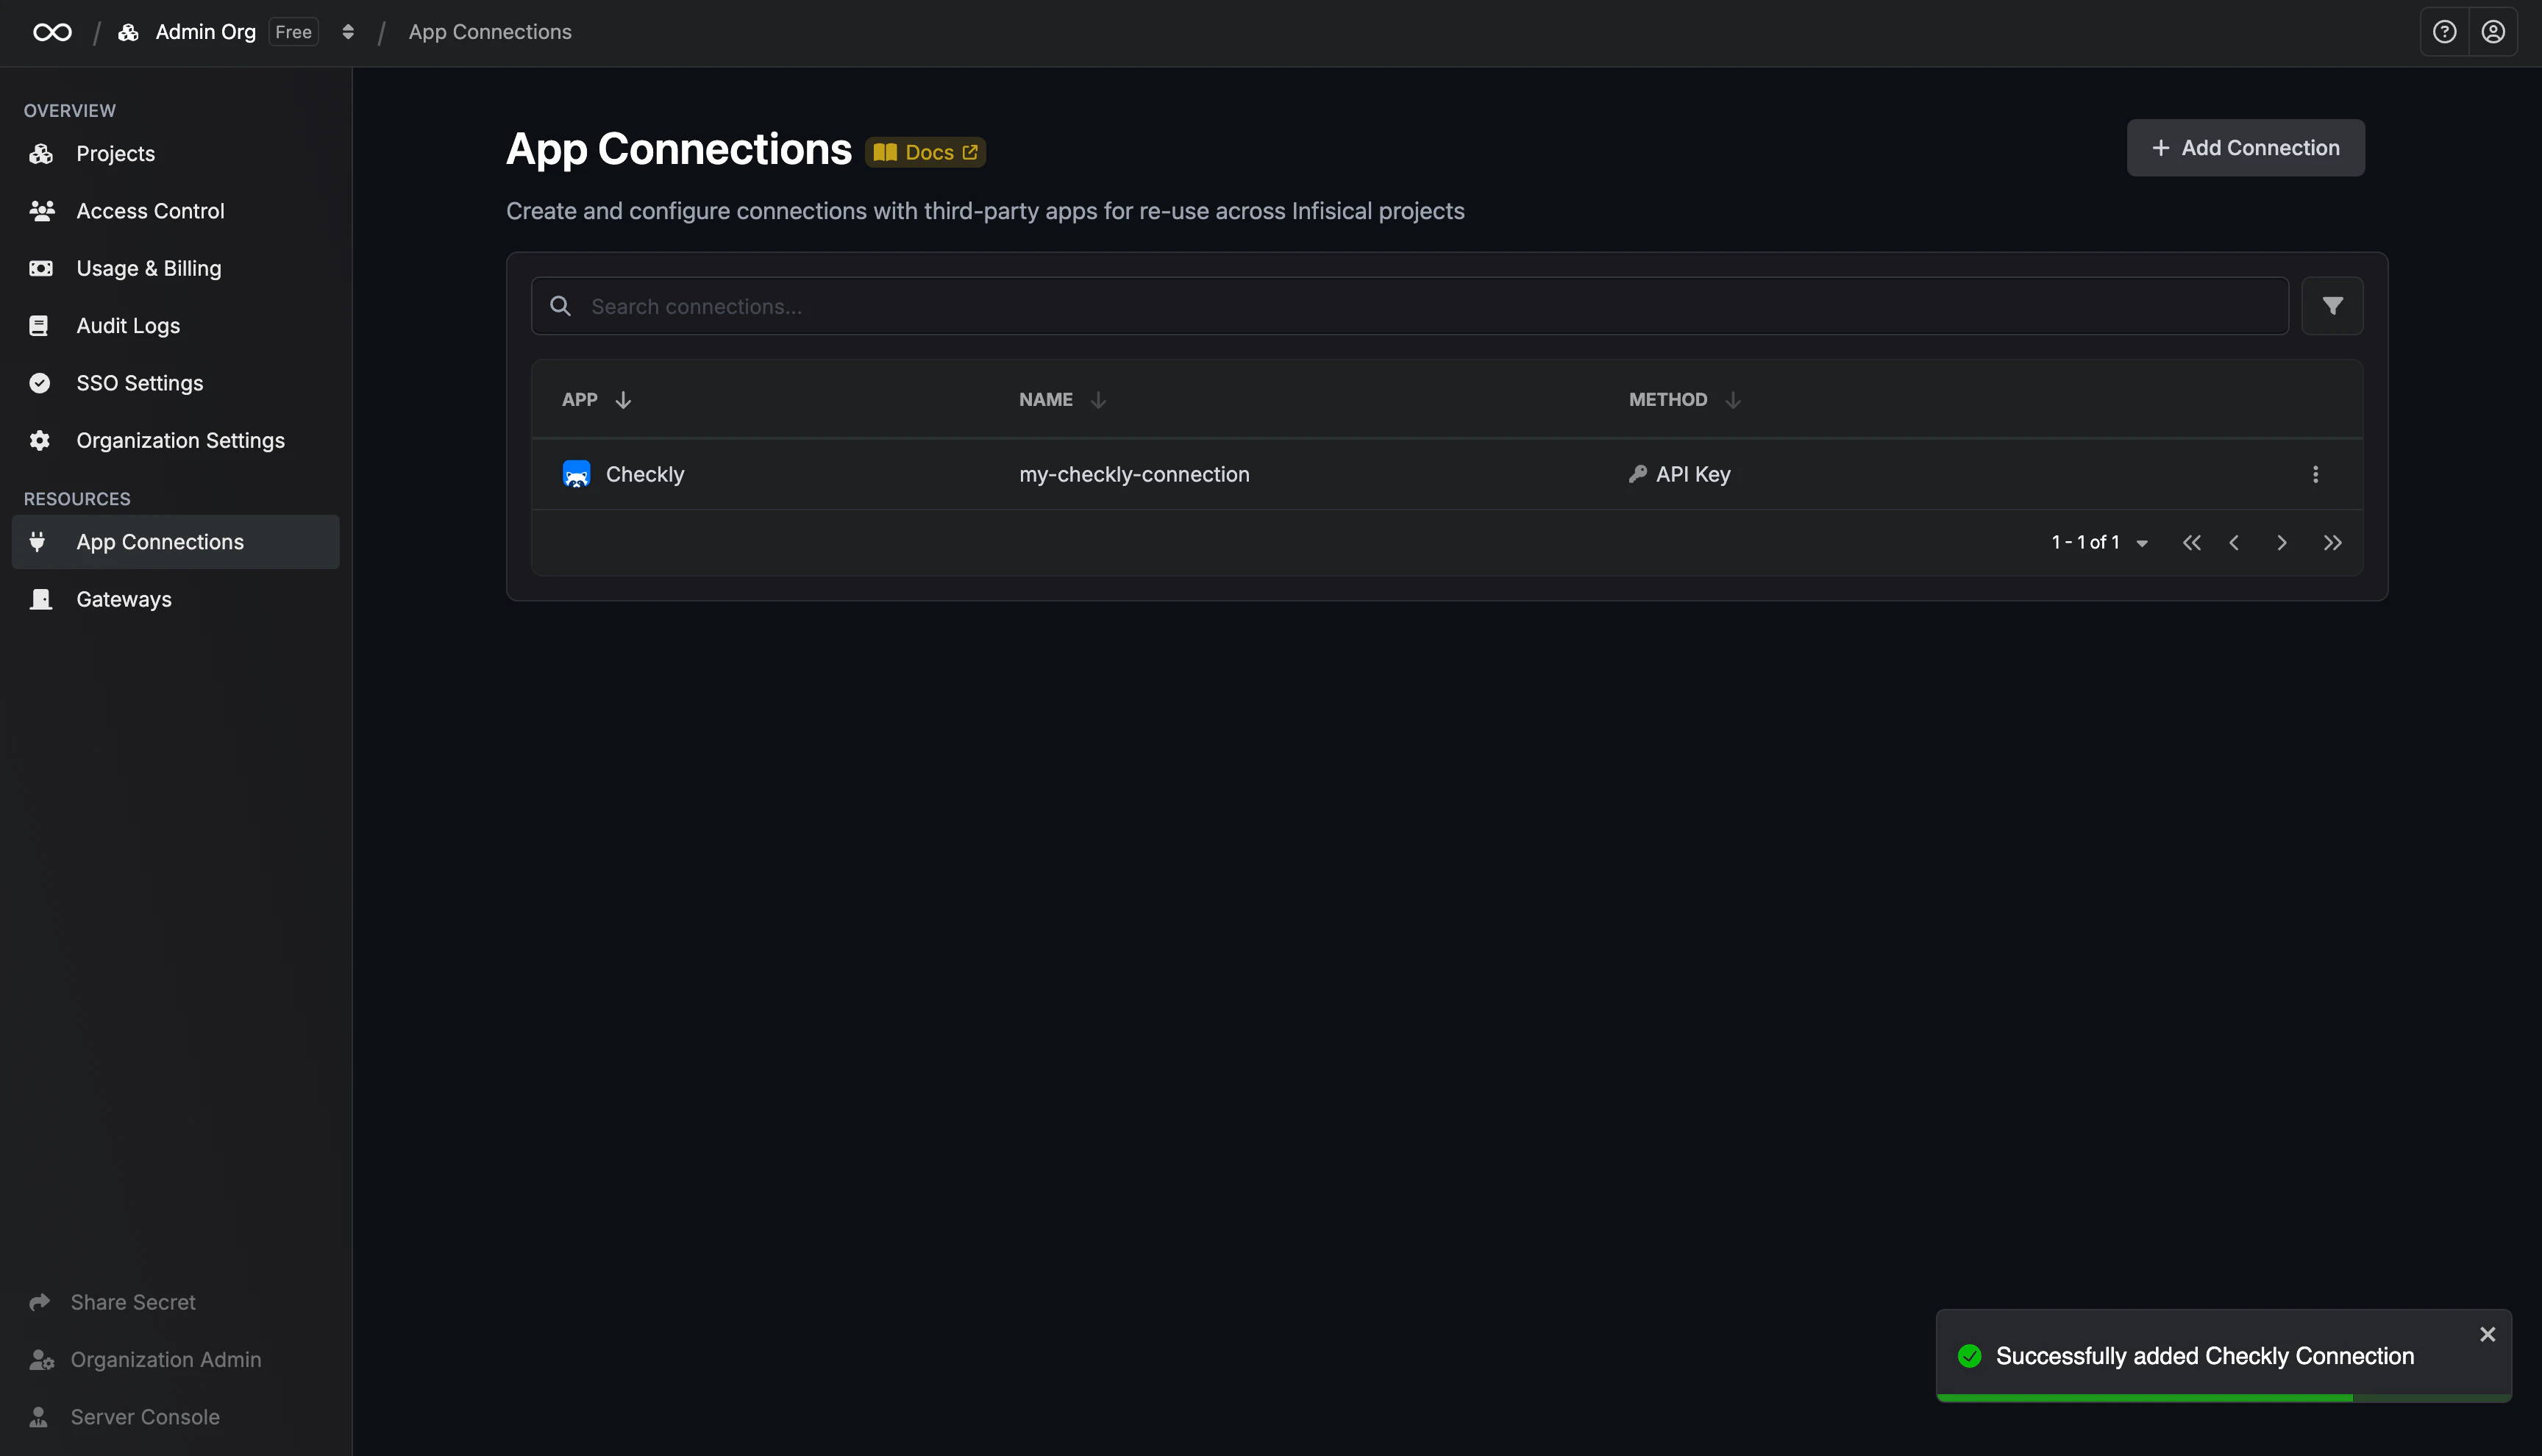
Task: Click the App Connections plug icon
Action: tap(37, 542)
